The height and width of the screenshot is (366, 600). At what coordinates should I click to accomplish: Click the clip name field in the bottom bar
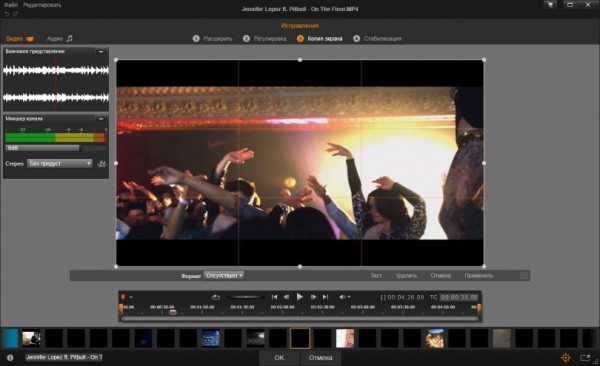click(64, 357)
